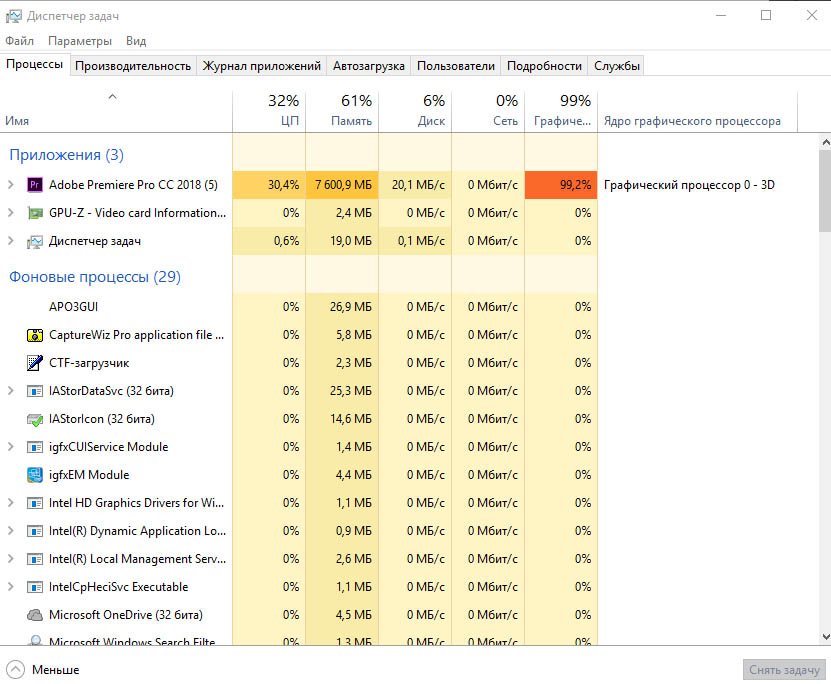Click the 7 600,9 МБ memory cell
The image size is (831, 684).
[342, 185]
